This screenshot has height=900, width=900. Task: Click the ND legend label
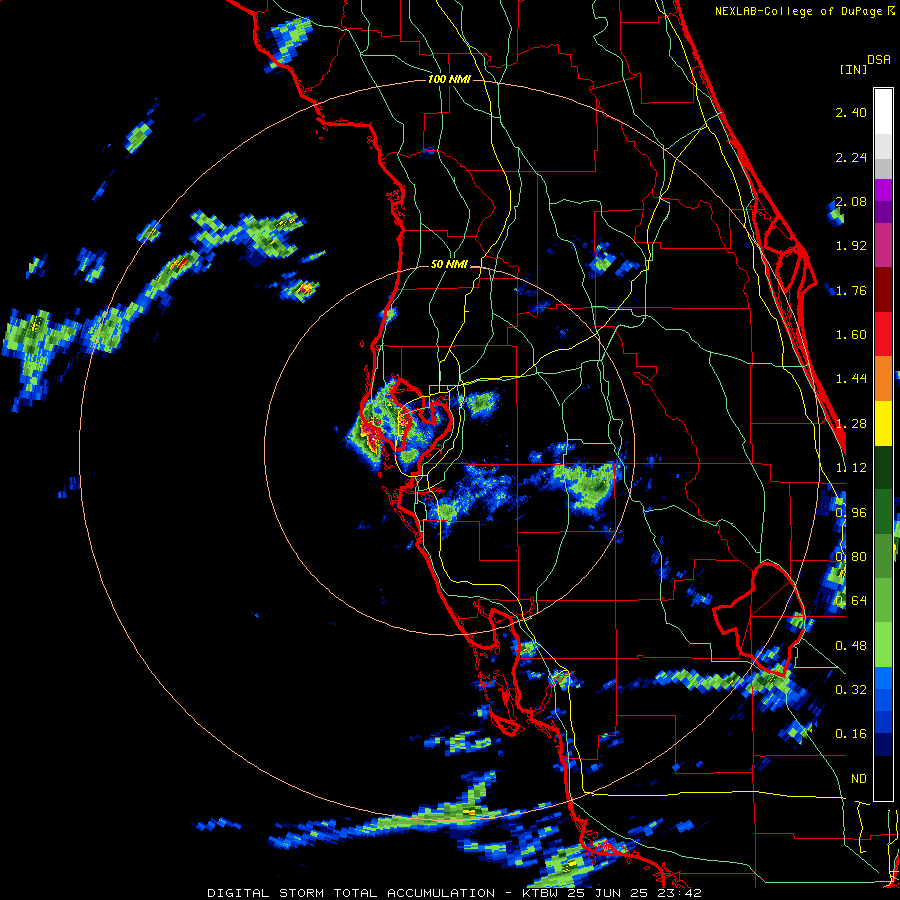pyautogui.click(x=859, y=779)
